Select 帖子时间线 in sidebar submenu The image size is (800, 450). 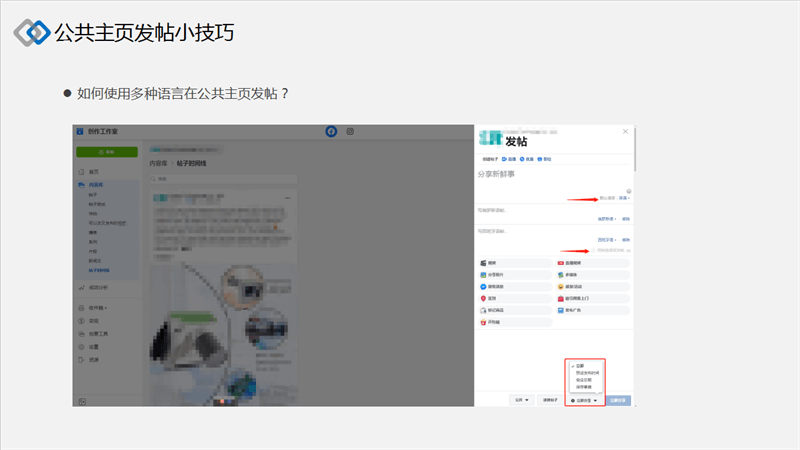click(x=99, y=270)
